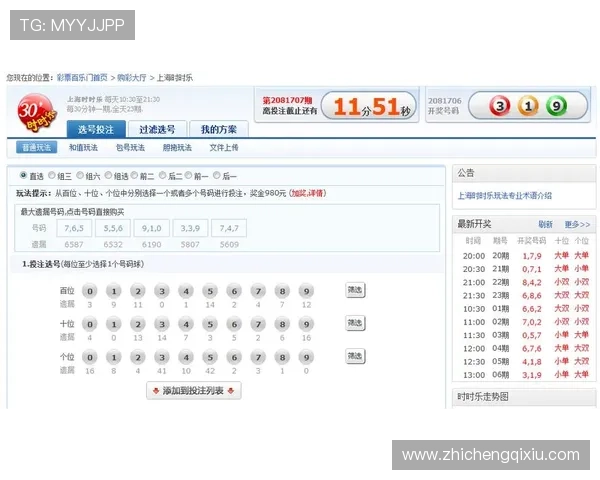
Task: Pick ball 6 in 个位 row
Action: click(x=234, y=358)
